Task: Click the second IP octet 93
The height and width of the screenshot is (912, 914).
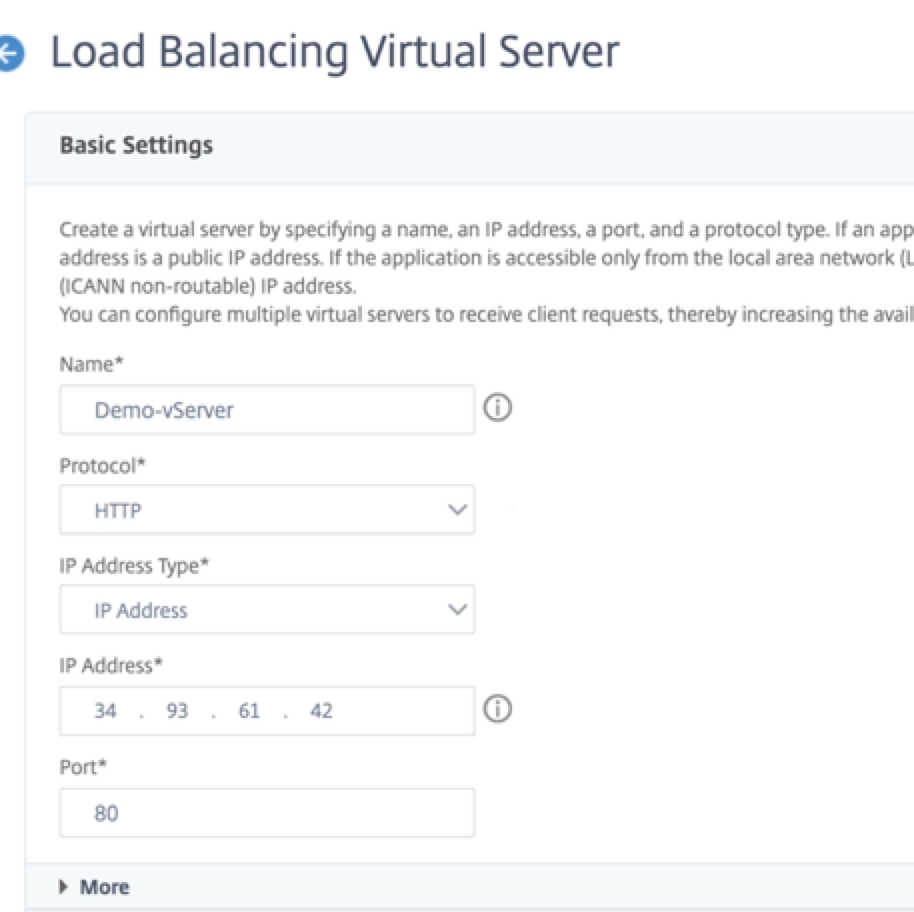Action: (x=177, y=710)
